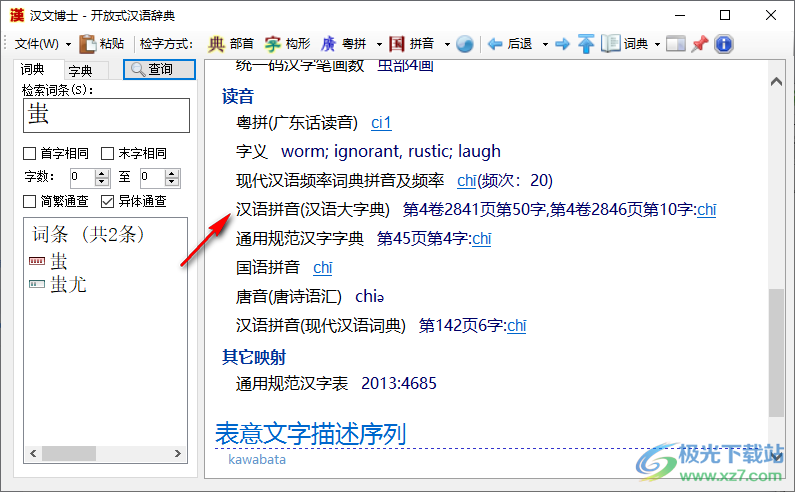Click the red icon beside 蚩 entry
The image size is (795, 492).
[37, 261]
